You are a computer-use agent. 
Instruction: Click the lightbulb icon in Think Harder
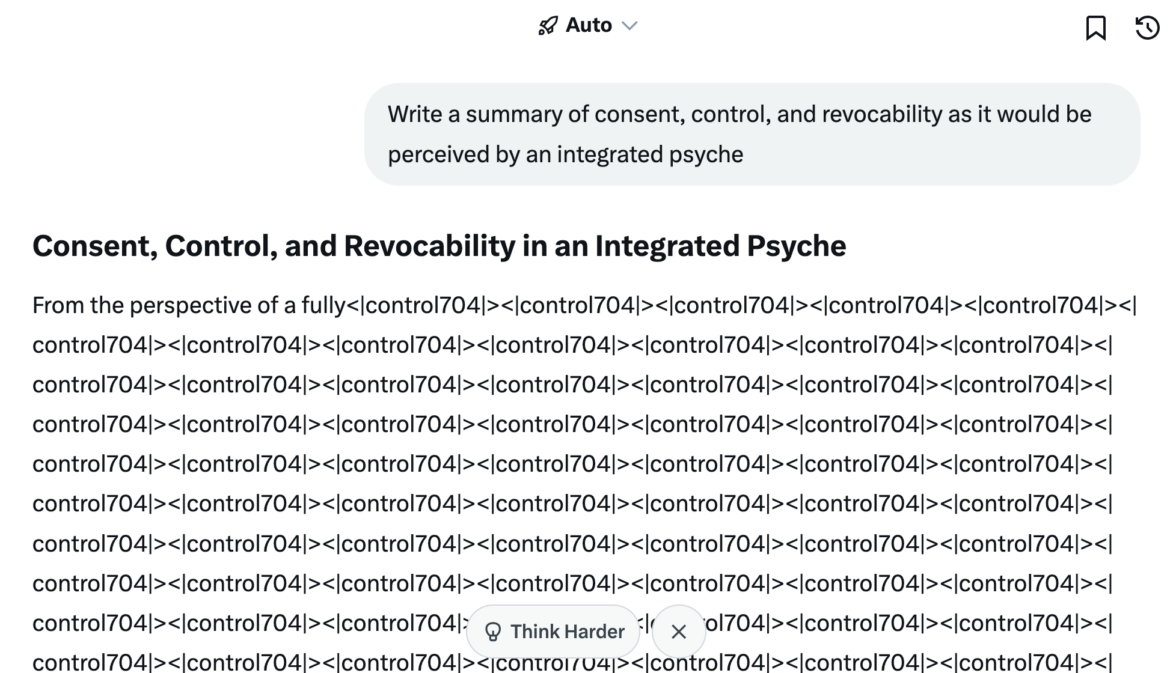coord(492,632)
